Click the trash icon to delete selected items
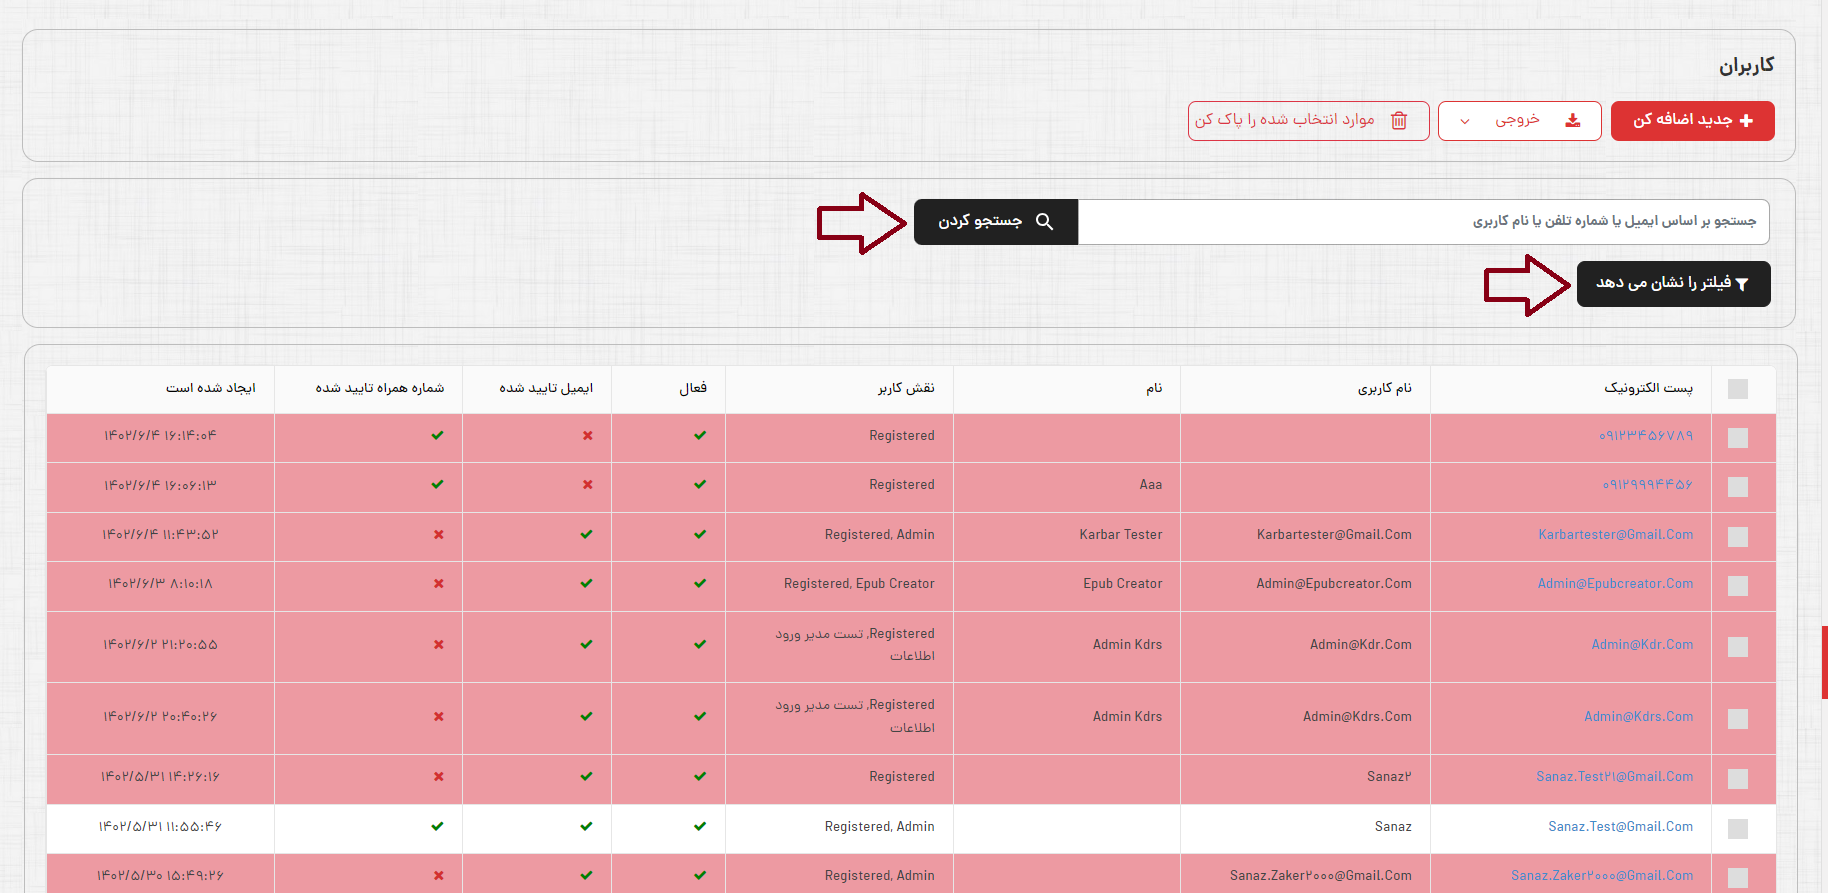 click(1399, 121)
